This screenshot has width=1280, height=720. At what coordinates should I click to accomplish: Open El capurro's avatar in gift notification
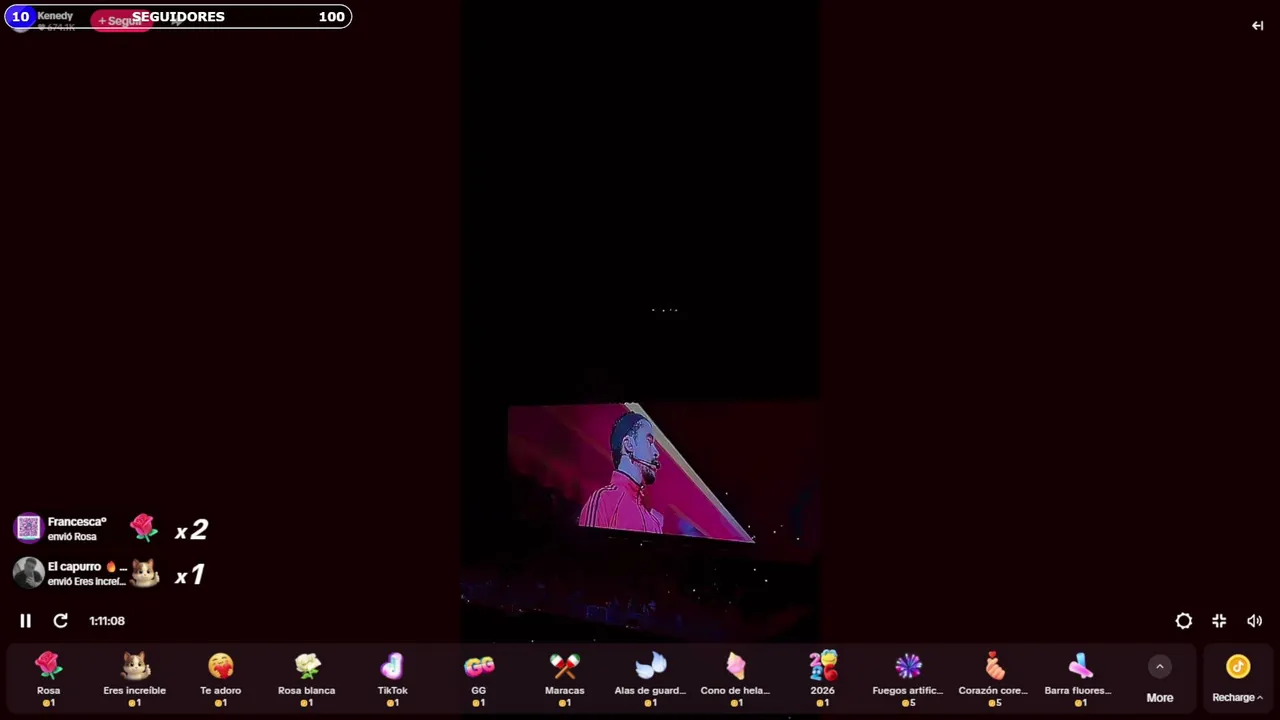(x=28, y=573)
